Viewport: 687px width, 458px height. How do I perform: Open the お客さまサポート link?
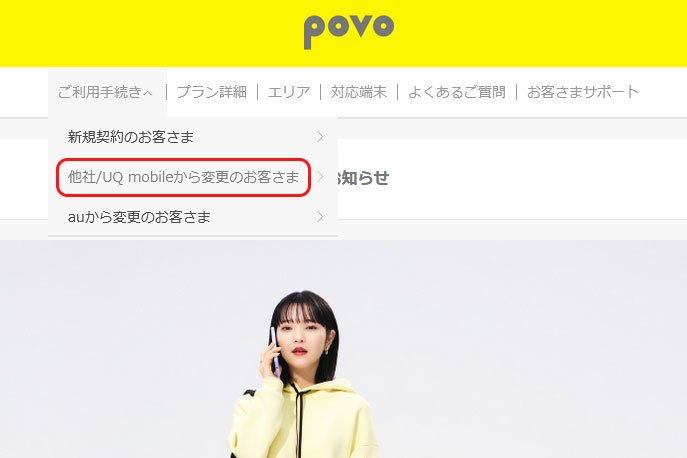click(x=583, y=92)
